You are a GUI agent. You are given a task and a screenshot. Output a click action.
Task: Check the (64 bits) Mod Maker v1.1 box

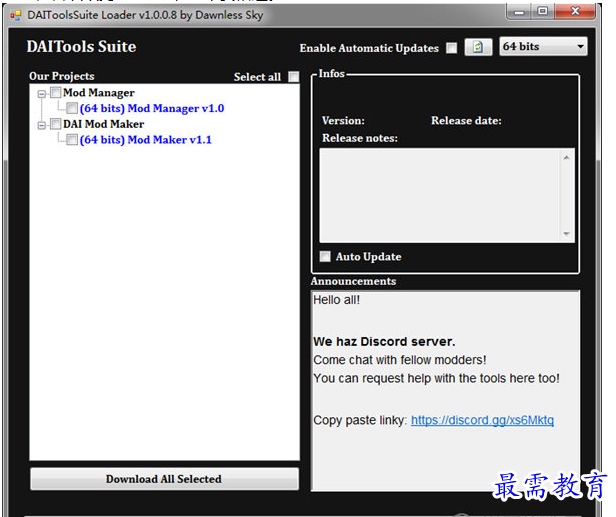[72, 139]
